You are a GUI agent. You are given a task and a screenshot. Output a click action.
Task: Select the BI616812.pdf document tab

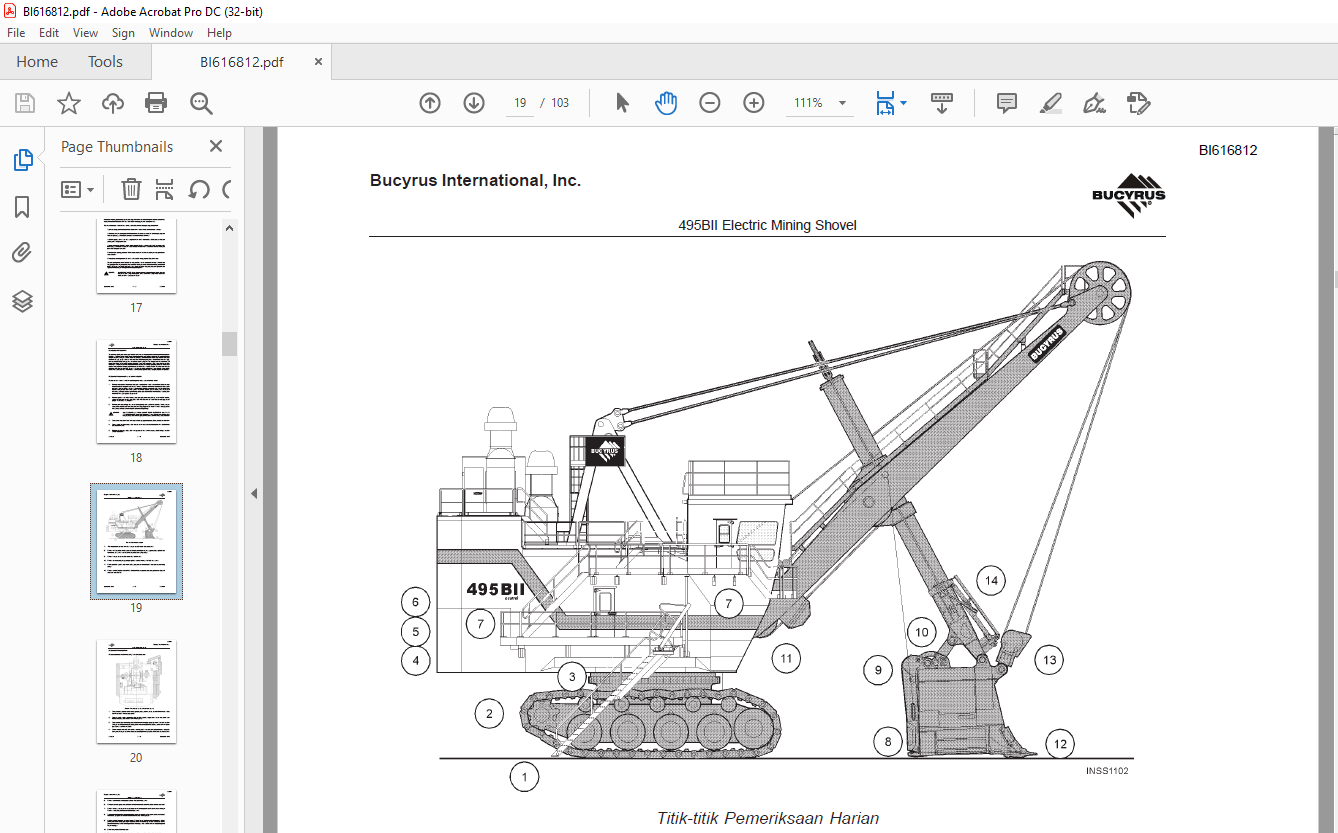[x=241, y=62]
